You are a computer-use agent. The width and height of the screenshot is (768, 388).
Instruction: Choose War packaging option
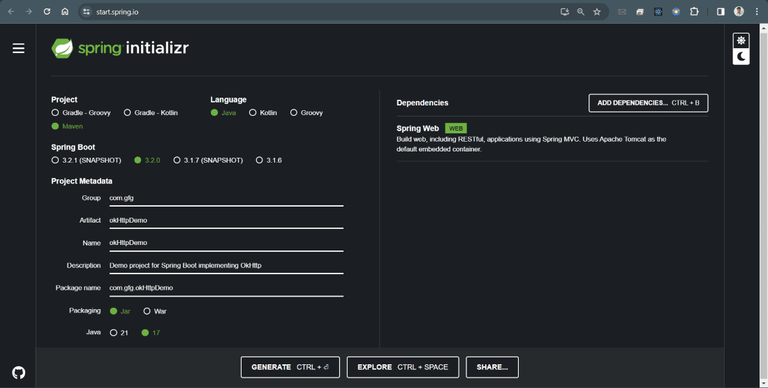point(155,311)
